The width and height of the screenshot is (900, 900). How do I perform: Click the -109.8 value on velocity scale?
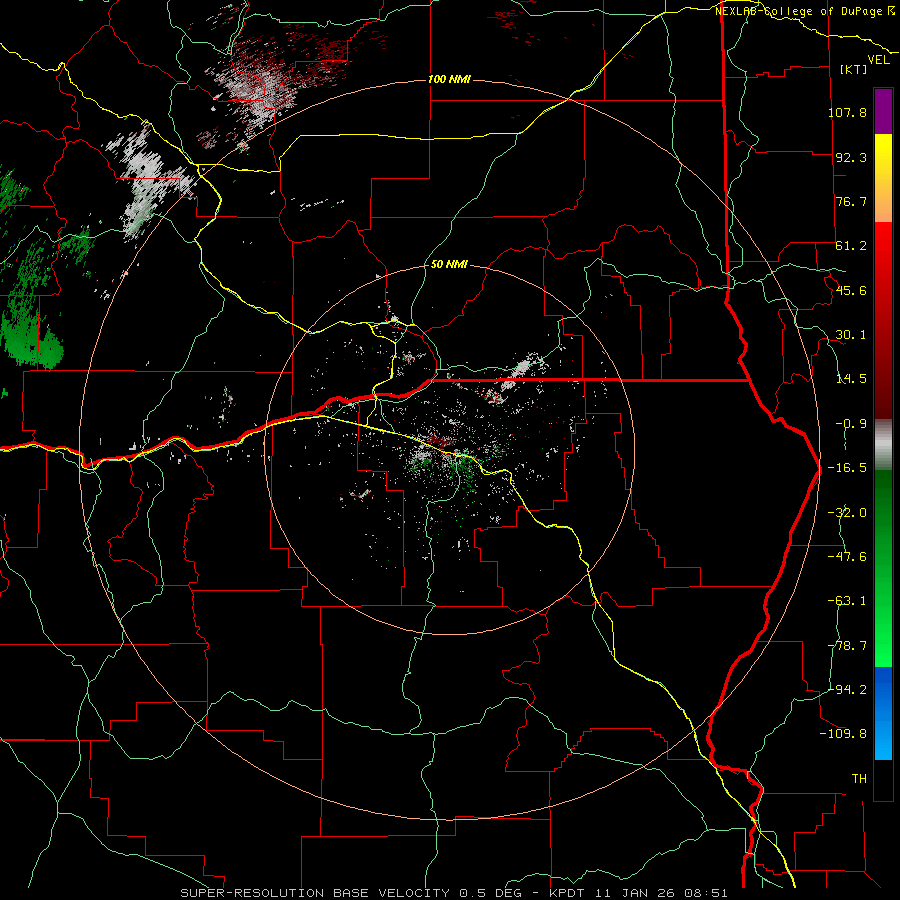tap(843, 734)
